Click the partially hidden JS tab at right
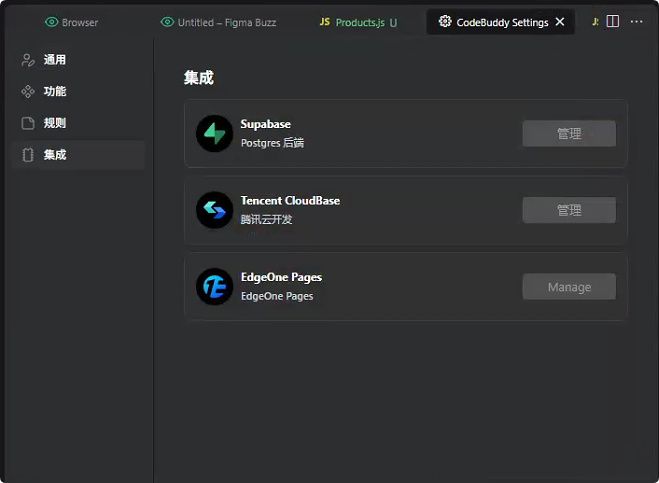Viewport: 659px width, 483px height. [595, 22]
